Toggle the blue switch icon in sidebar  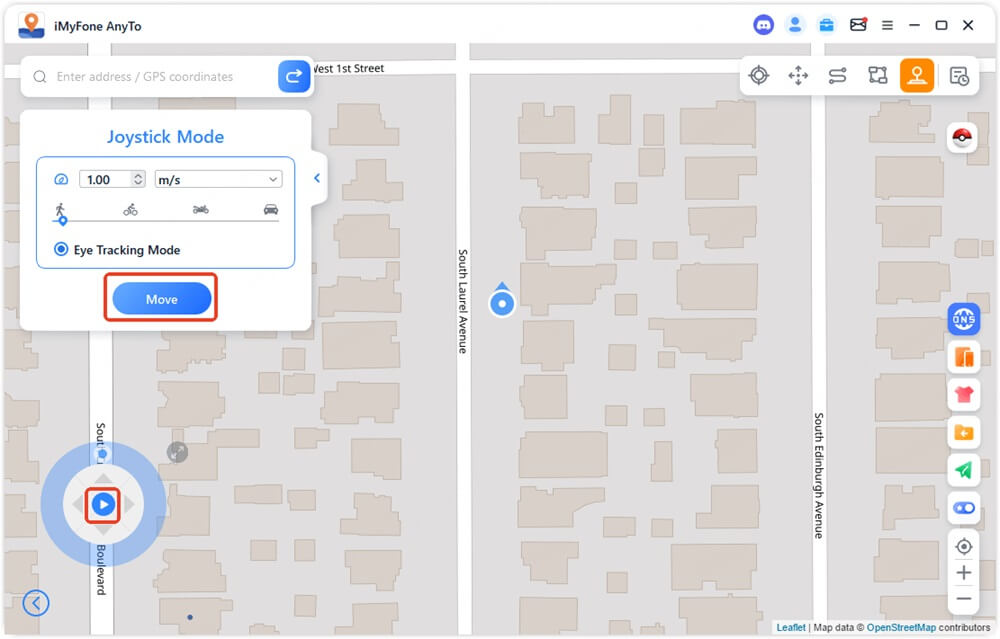[964, 508]
